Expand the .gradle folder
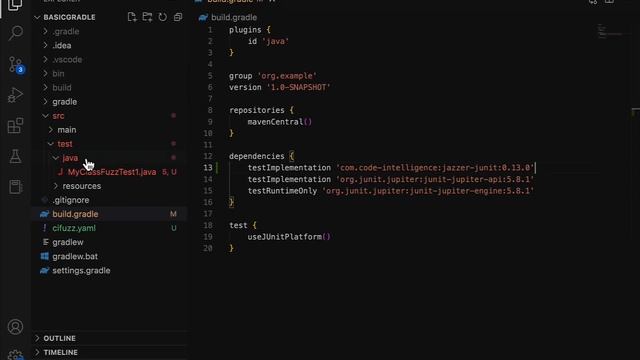This screenshot has width=640, height=360. [66, 31]
